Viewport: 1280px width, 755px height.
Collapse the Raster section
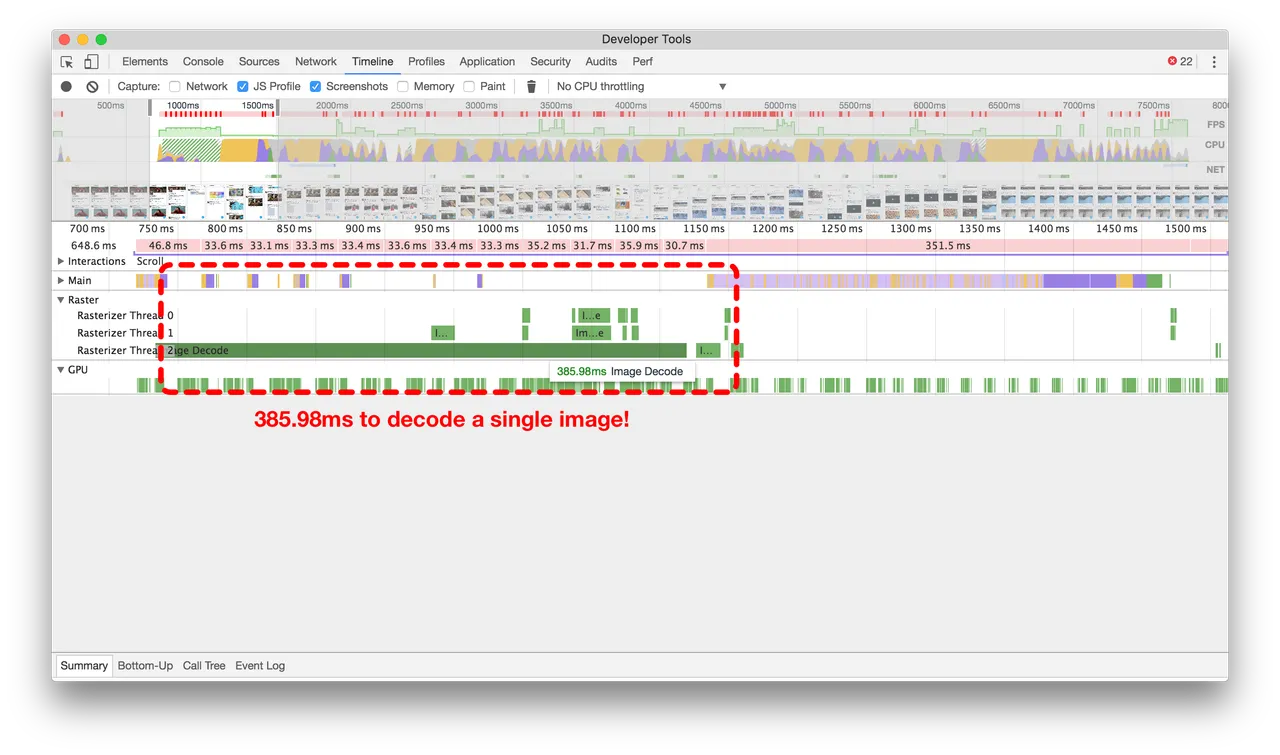[61, 300]
